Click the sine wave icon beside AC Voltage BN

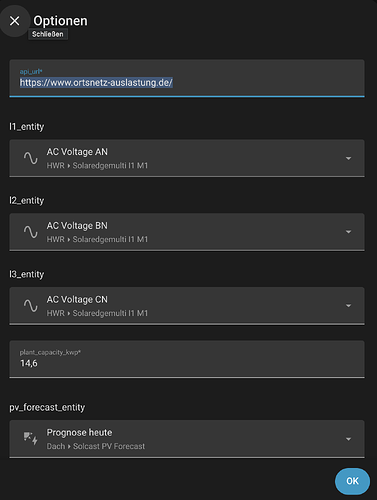[x=31, y=232]
